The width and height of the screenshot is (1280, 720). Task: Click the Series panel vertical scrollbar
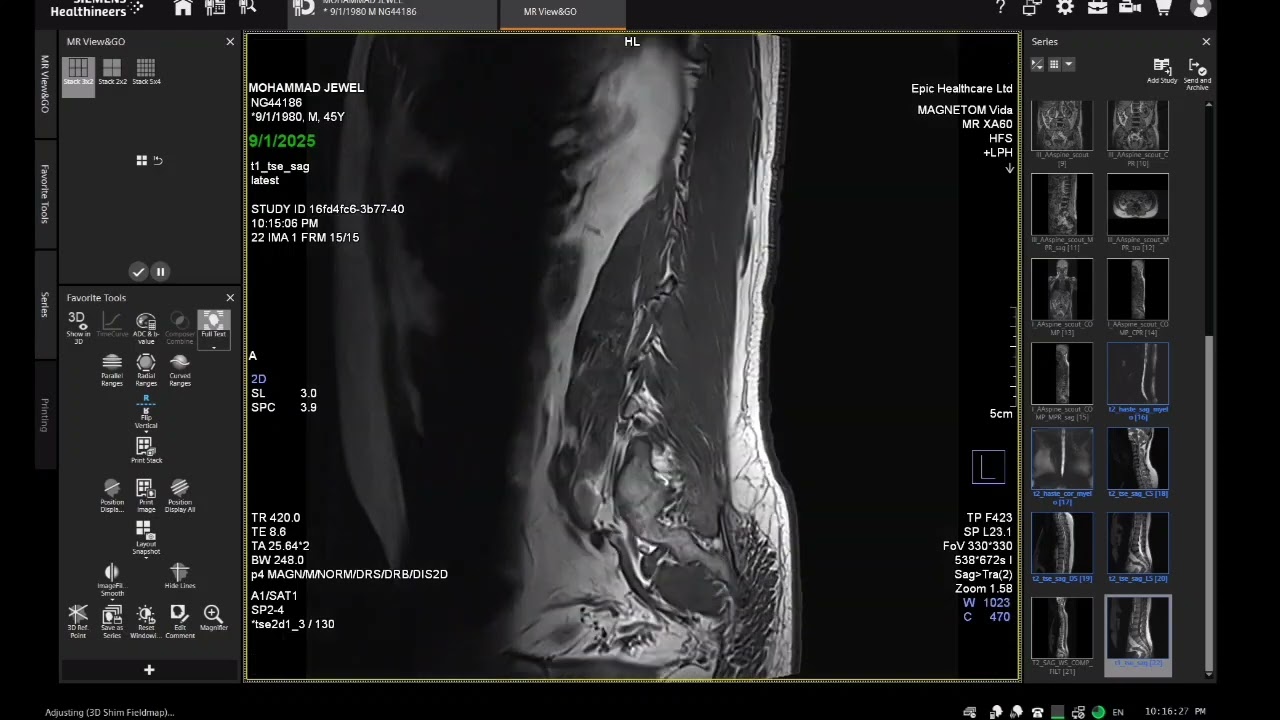1209,505
